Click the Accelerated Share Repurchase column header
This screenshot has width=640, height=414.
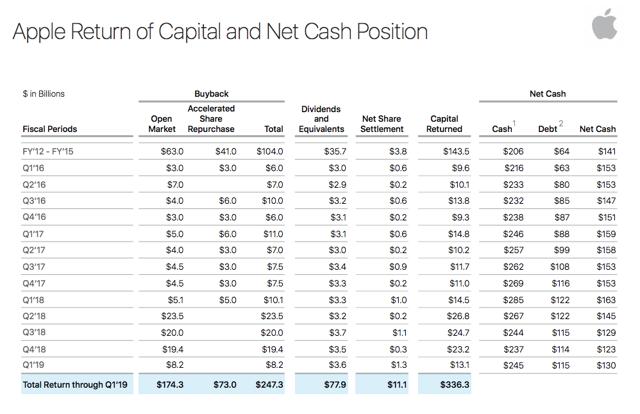(212, 118)
